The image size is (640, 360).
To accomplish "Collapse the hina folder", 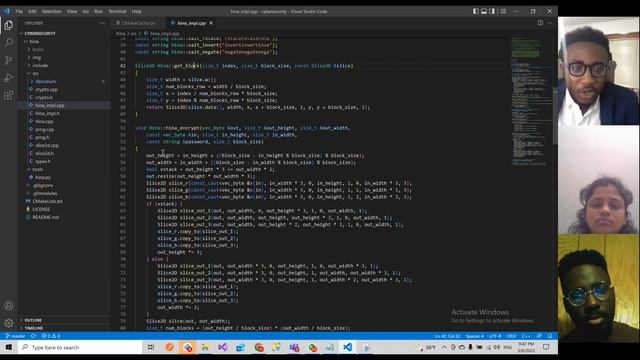I will 64,42.
